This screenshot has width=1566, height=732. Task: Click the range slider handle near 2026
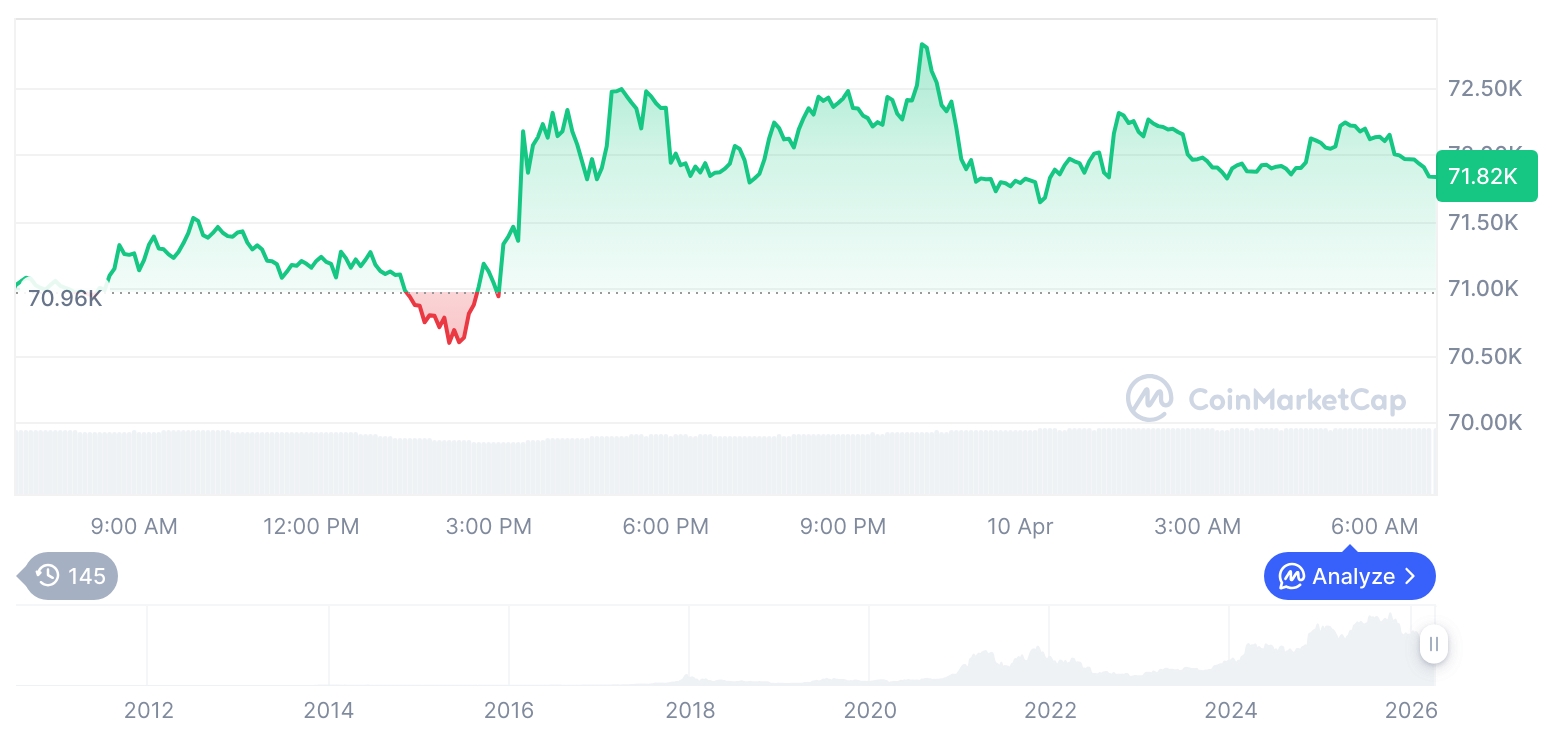(x=1434, y=644)
